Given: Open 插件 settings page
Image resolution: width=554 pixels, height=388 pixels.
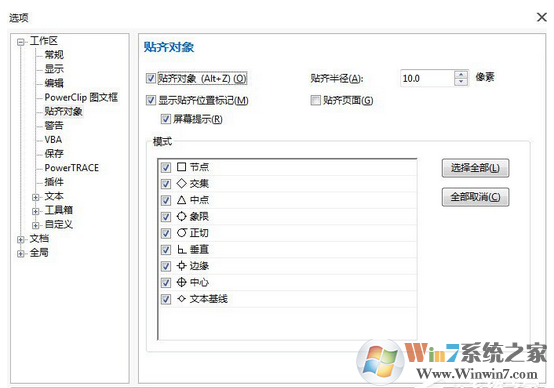Looking at the screenshot, I should (54, 182).
